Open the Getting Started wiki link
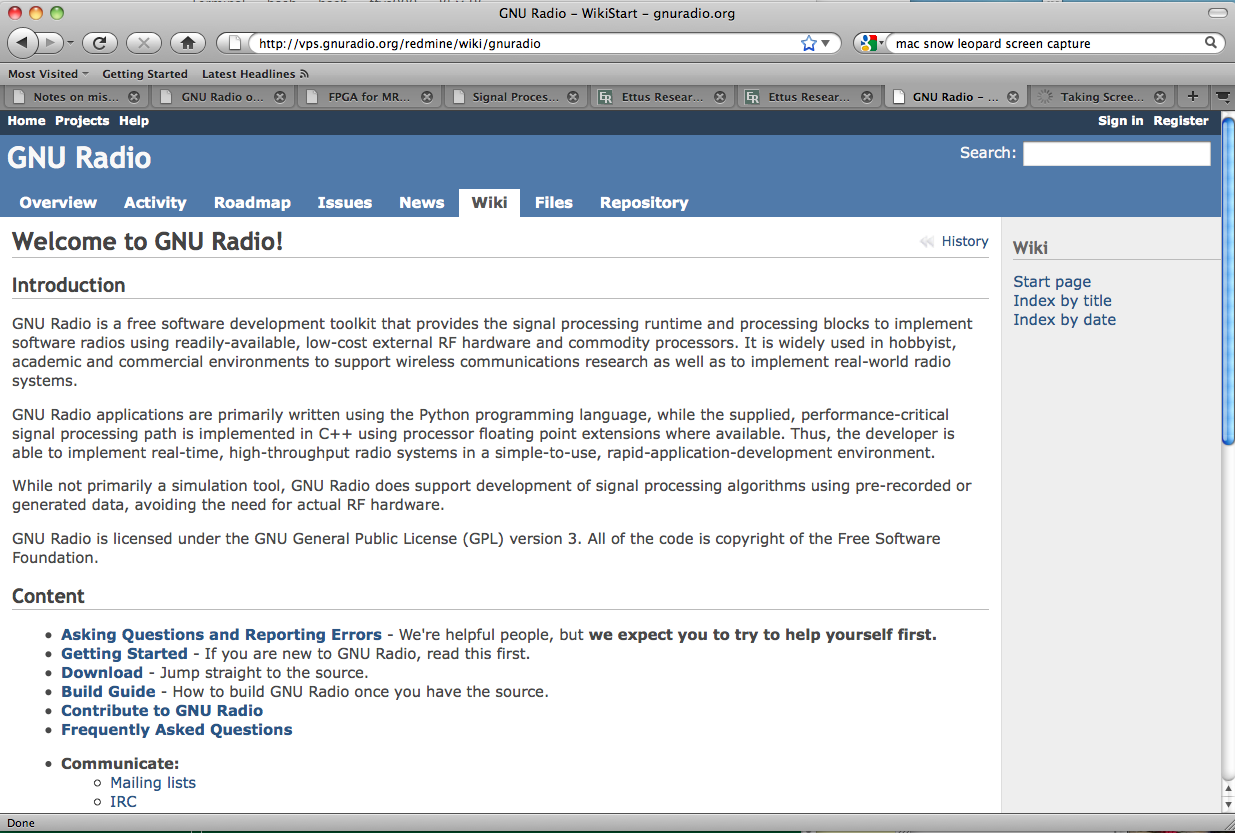 [x=124, y=654]
